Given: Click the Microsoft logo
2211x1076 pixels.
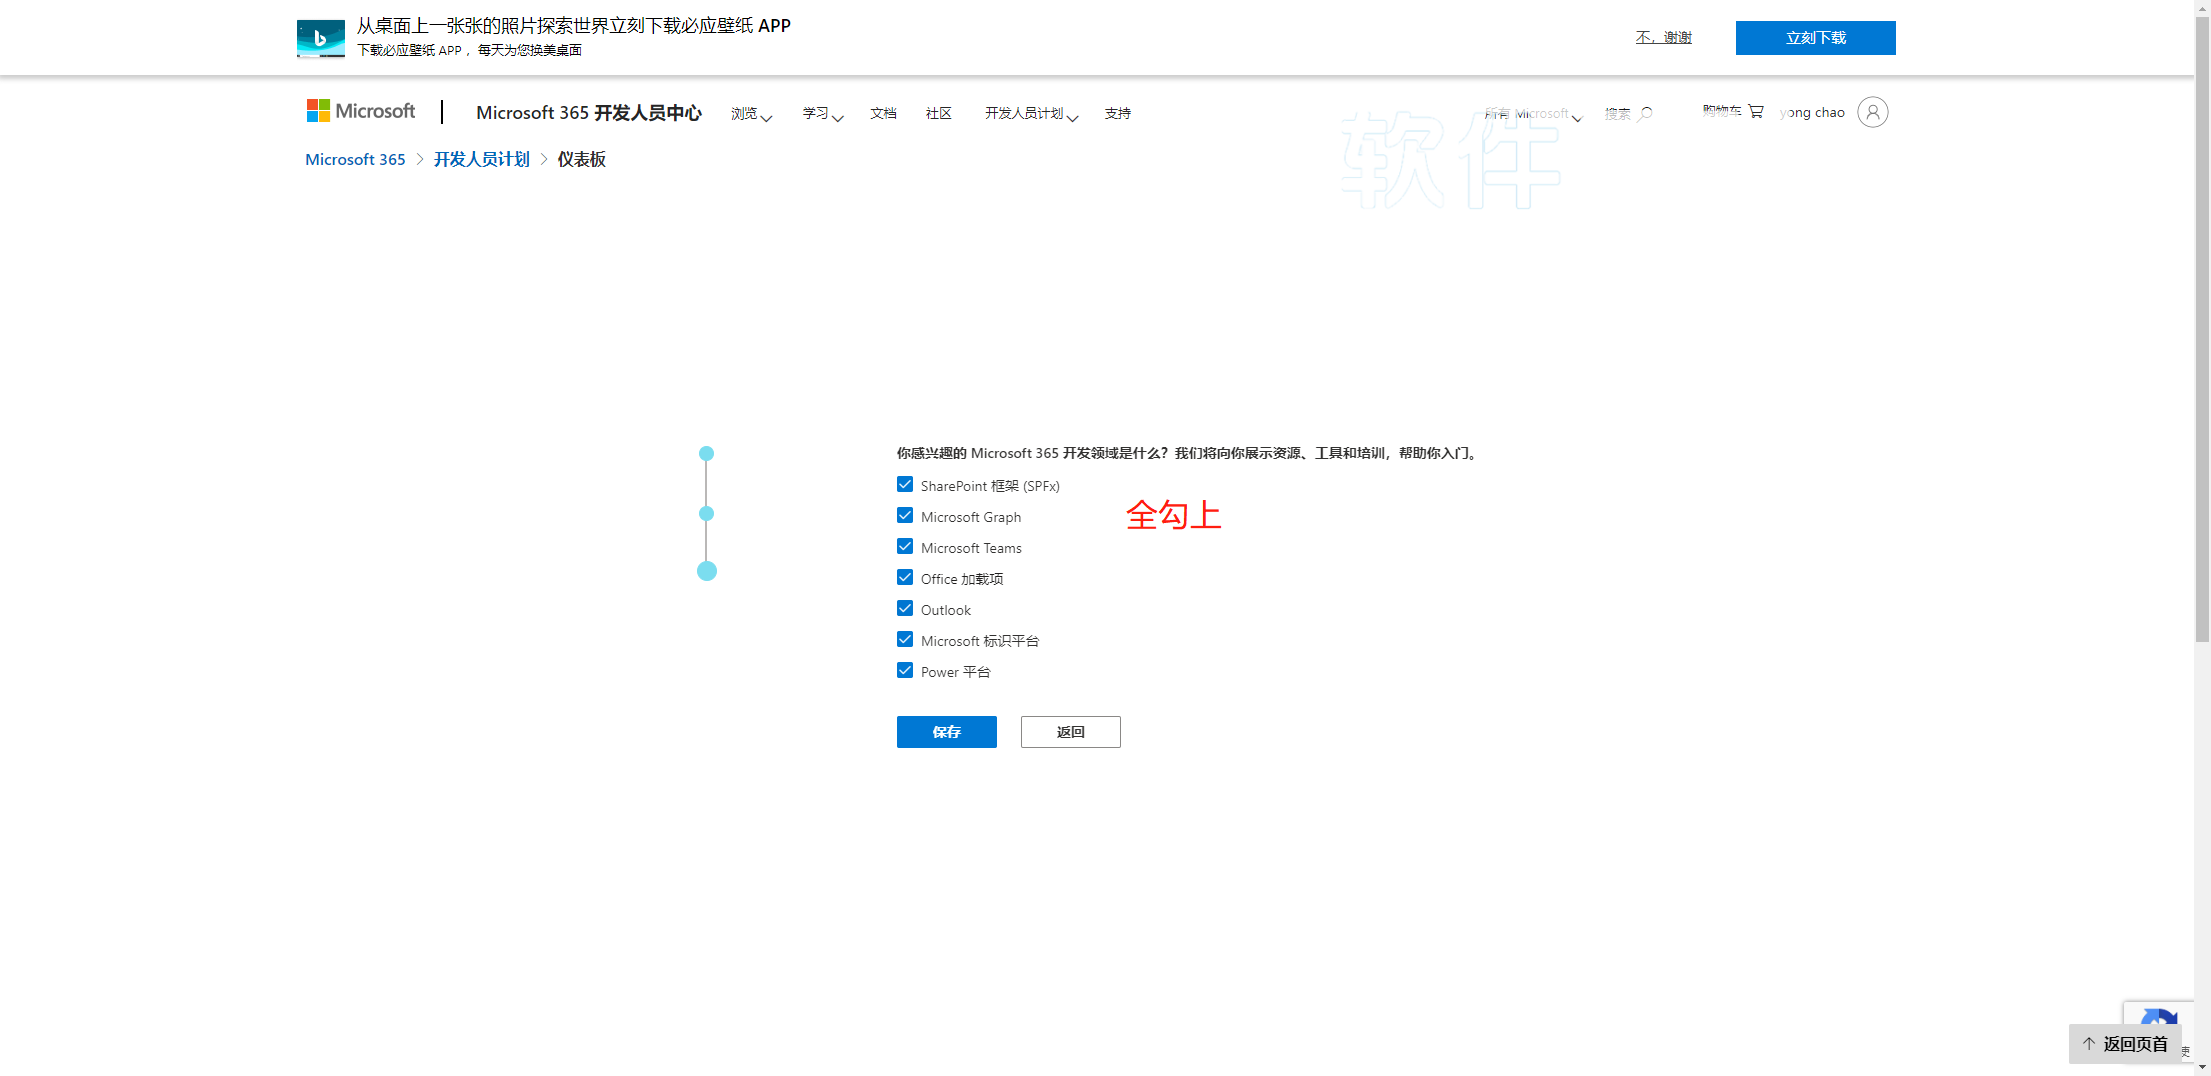Looking at the screenshot, I should tap(360, 111).
